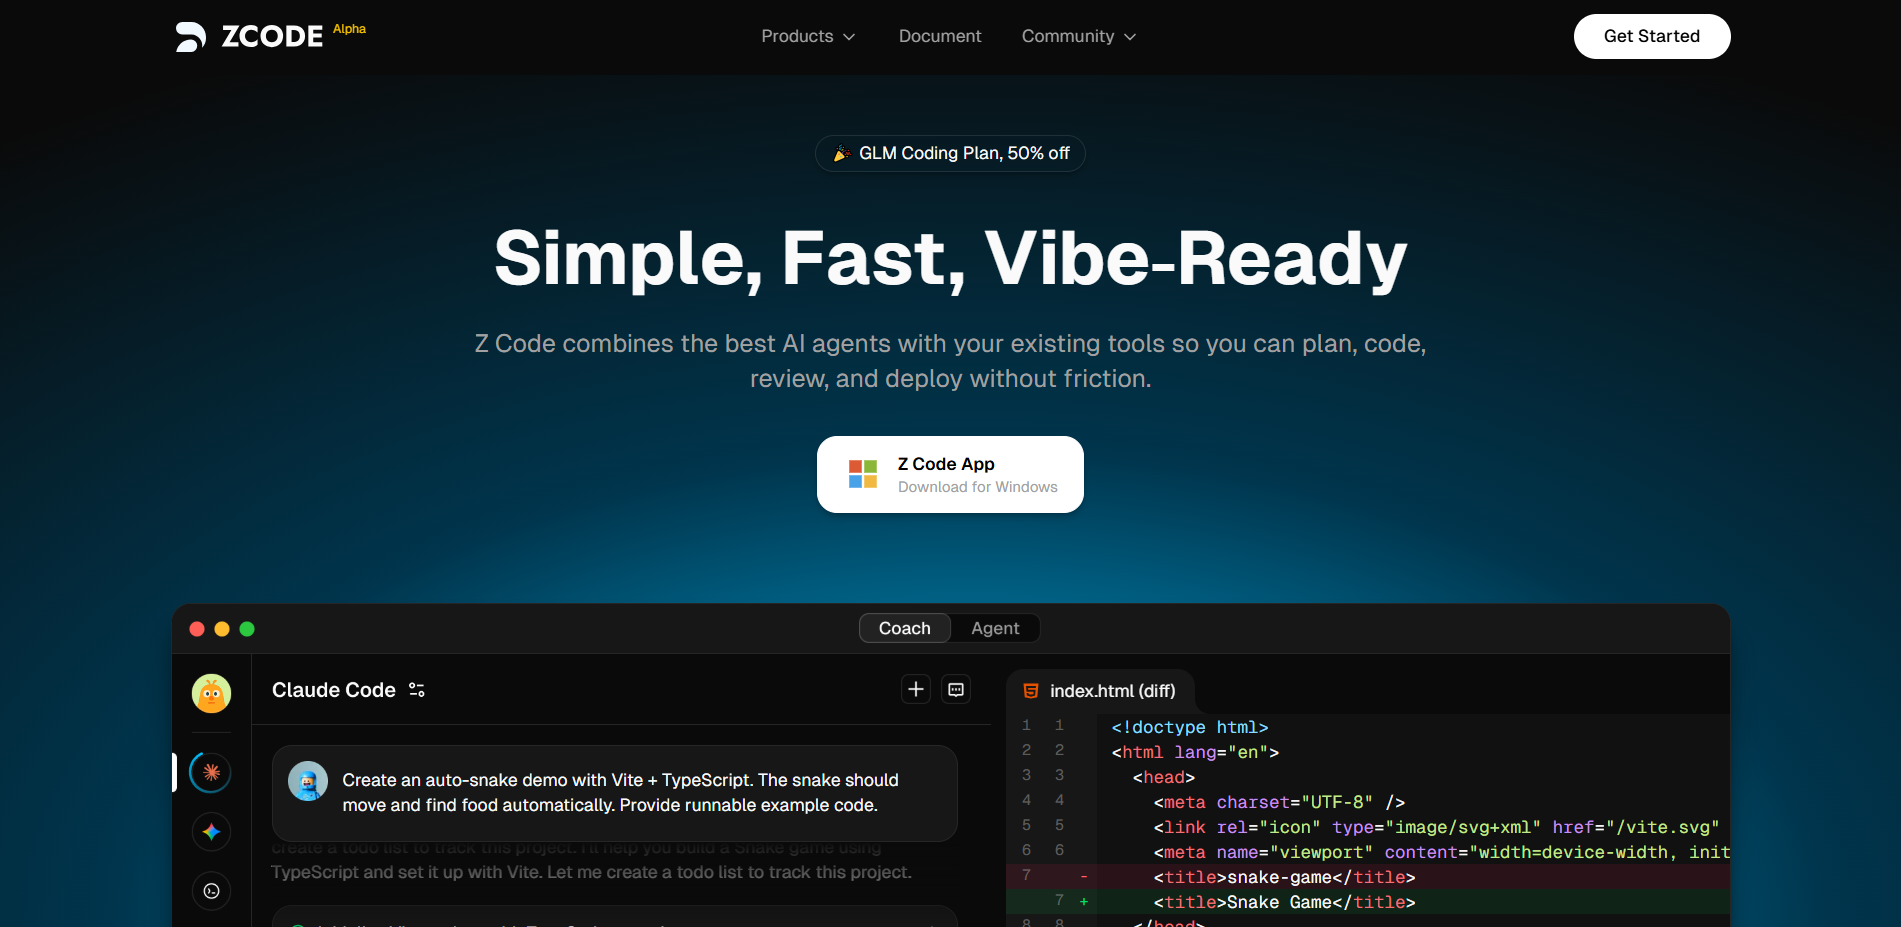Image resolution: width=1901 pixels, height=927 pixels.
Task: Click the Alpha label beside ZCODE
Action: coord(349,29)
